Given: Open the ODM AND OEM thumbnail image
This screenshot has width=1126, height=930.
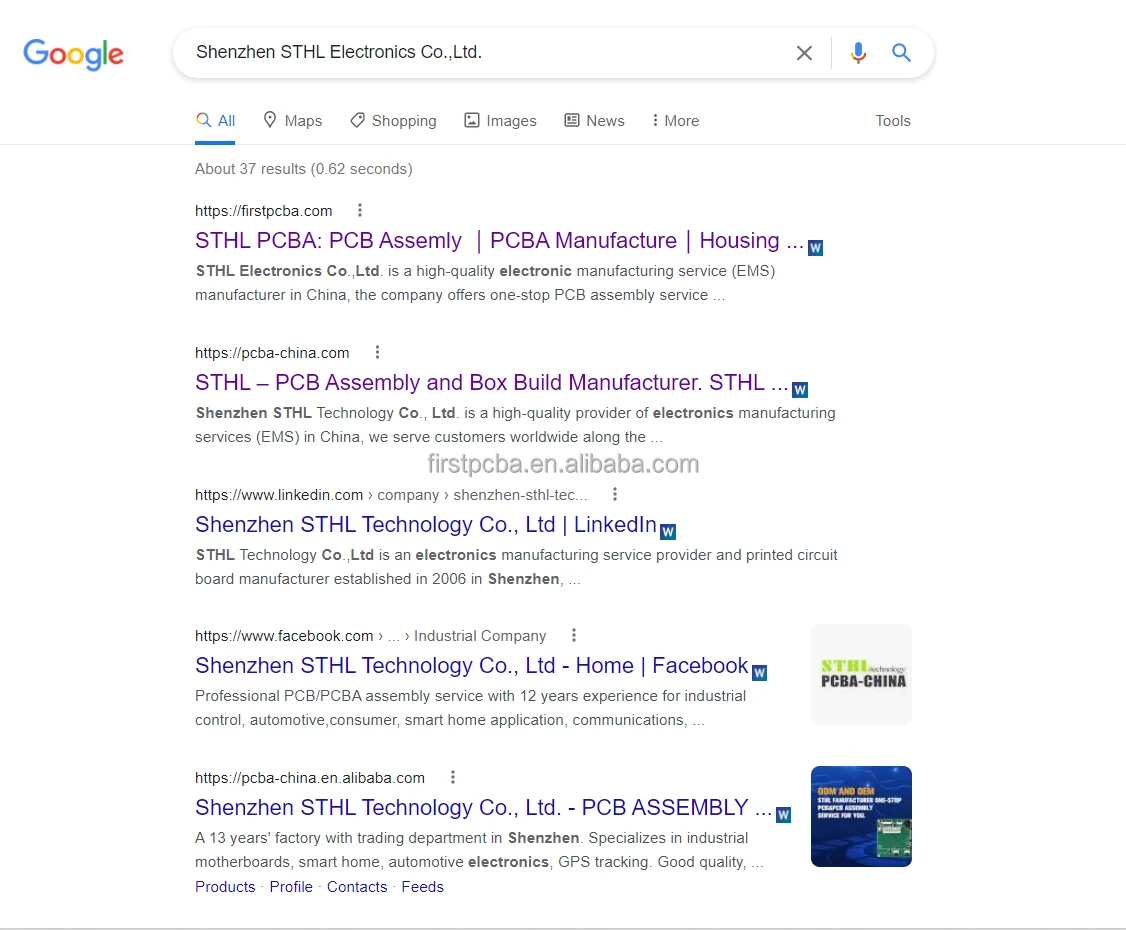Looking at the screenshot, I should [862, 817].
